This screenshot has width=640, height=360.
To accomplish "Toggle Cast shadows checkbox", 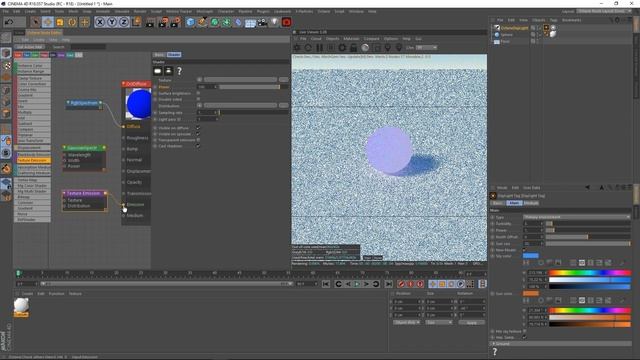I will coord(198,146).
